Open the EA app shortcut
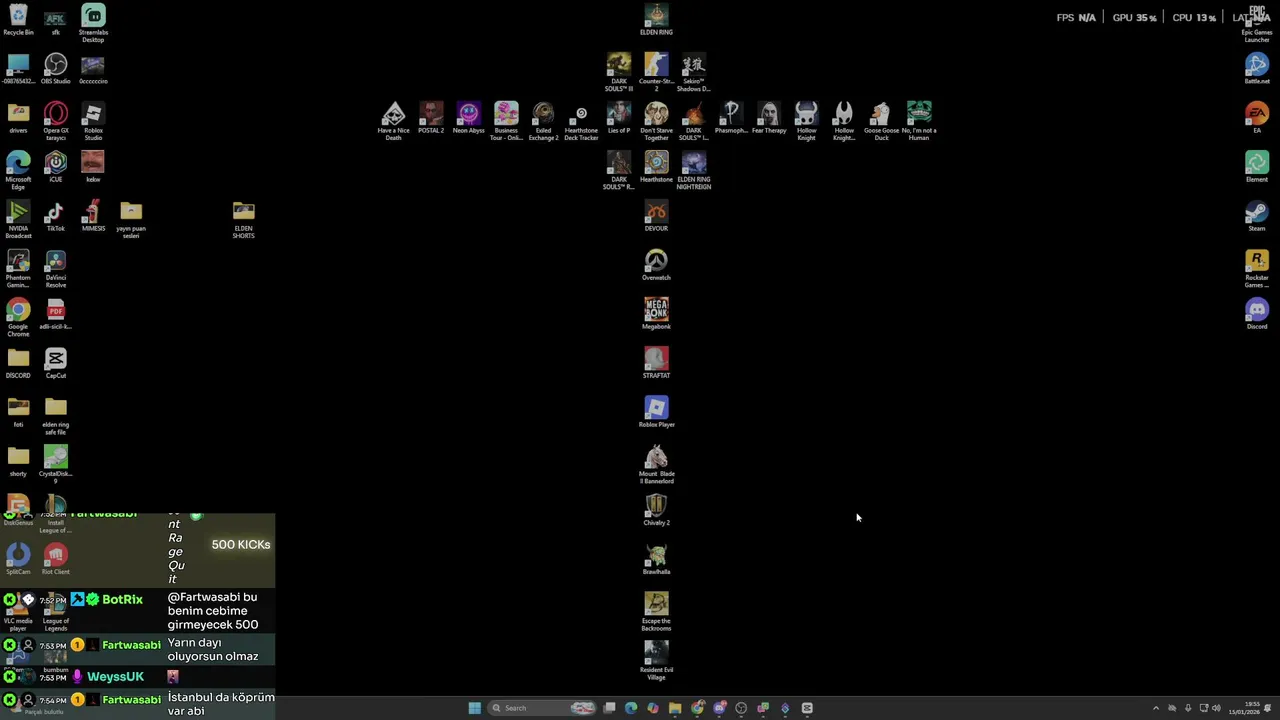1280x720 pixels. pos(1257,118)
